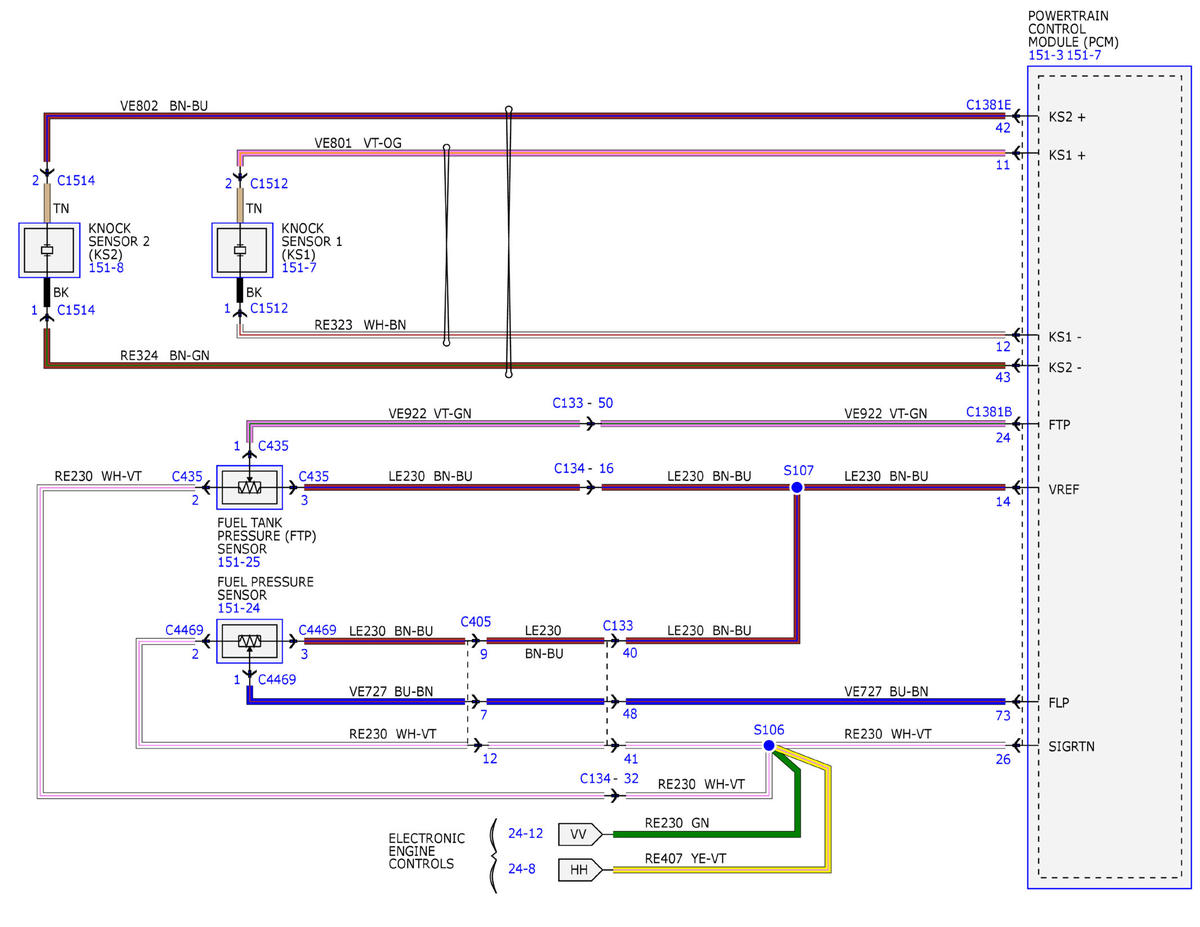Select the Fuel Pressure Sensor symbol
Viewport: 1200px width, 927px height.
point(249,641)
